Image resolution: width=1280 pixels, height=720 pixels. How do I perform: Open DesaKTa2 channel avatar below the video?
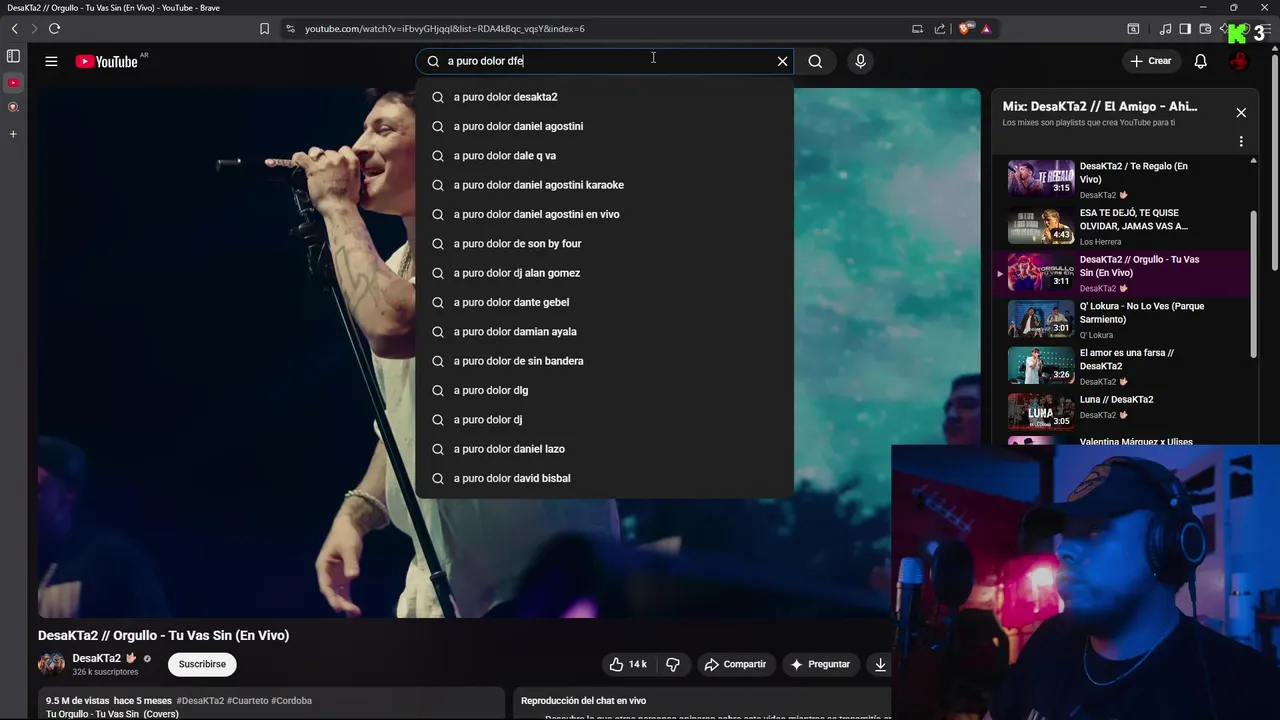[51, 664]
